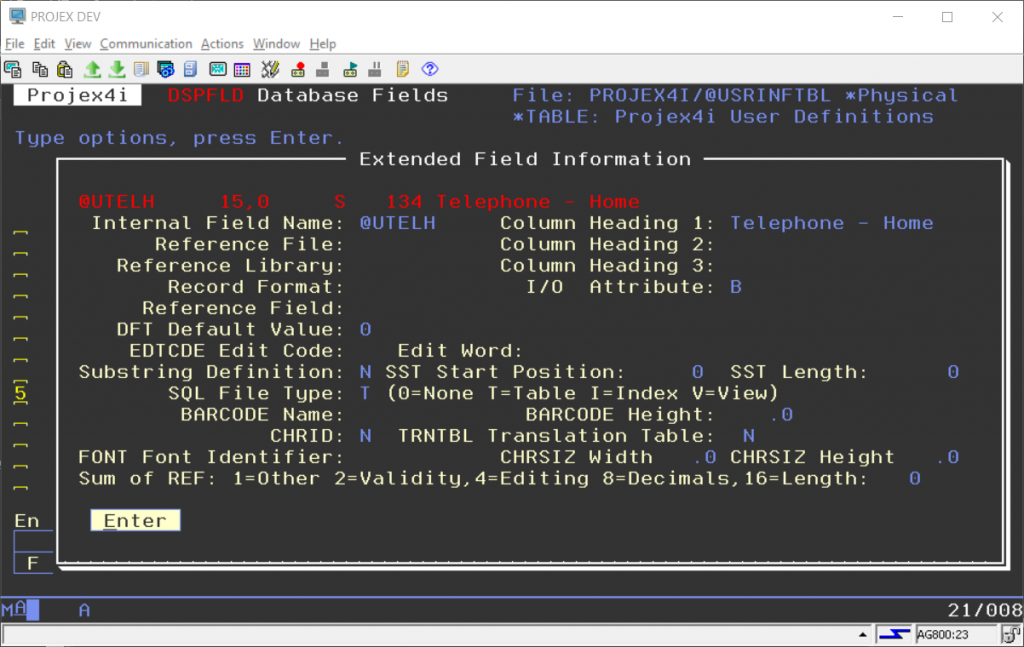Click the cursor position 21/008 indicator
The image size is (1024, 647).
[x=985, y=610]
